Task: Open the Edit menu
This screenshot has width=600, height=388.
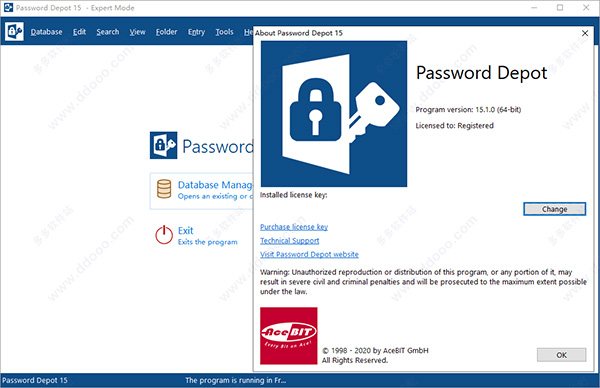Action: click(79, 32)
